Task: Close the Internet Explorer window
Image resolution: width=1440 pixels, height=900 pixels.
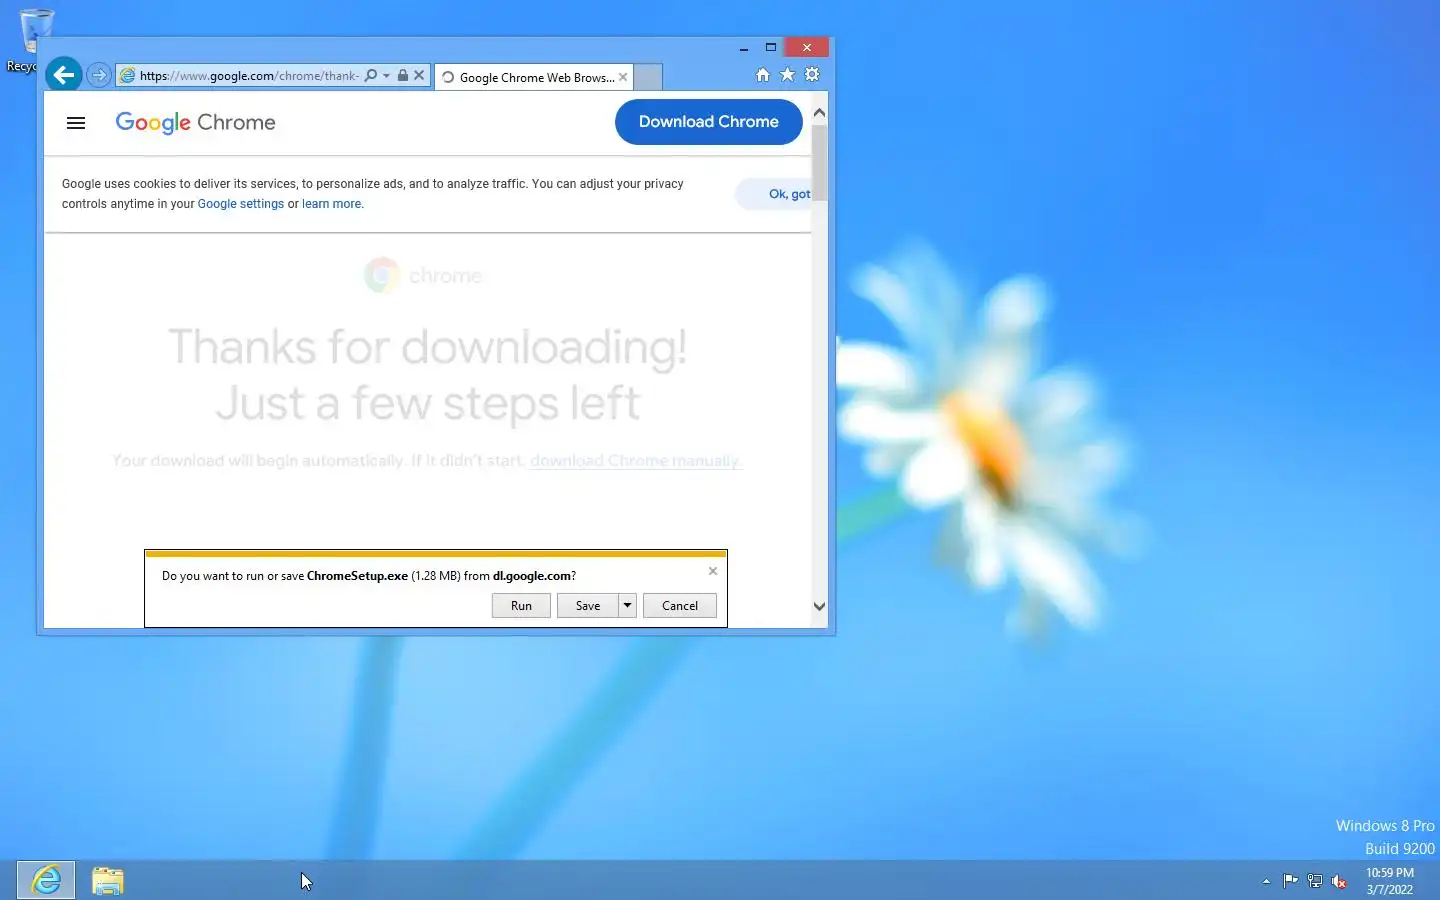Action: click(x=807, y=48)
